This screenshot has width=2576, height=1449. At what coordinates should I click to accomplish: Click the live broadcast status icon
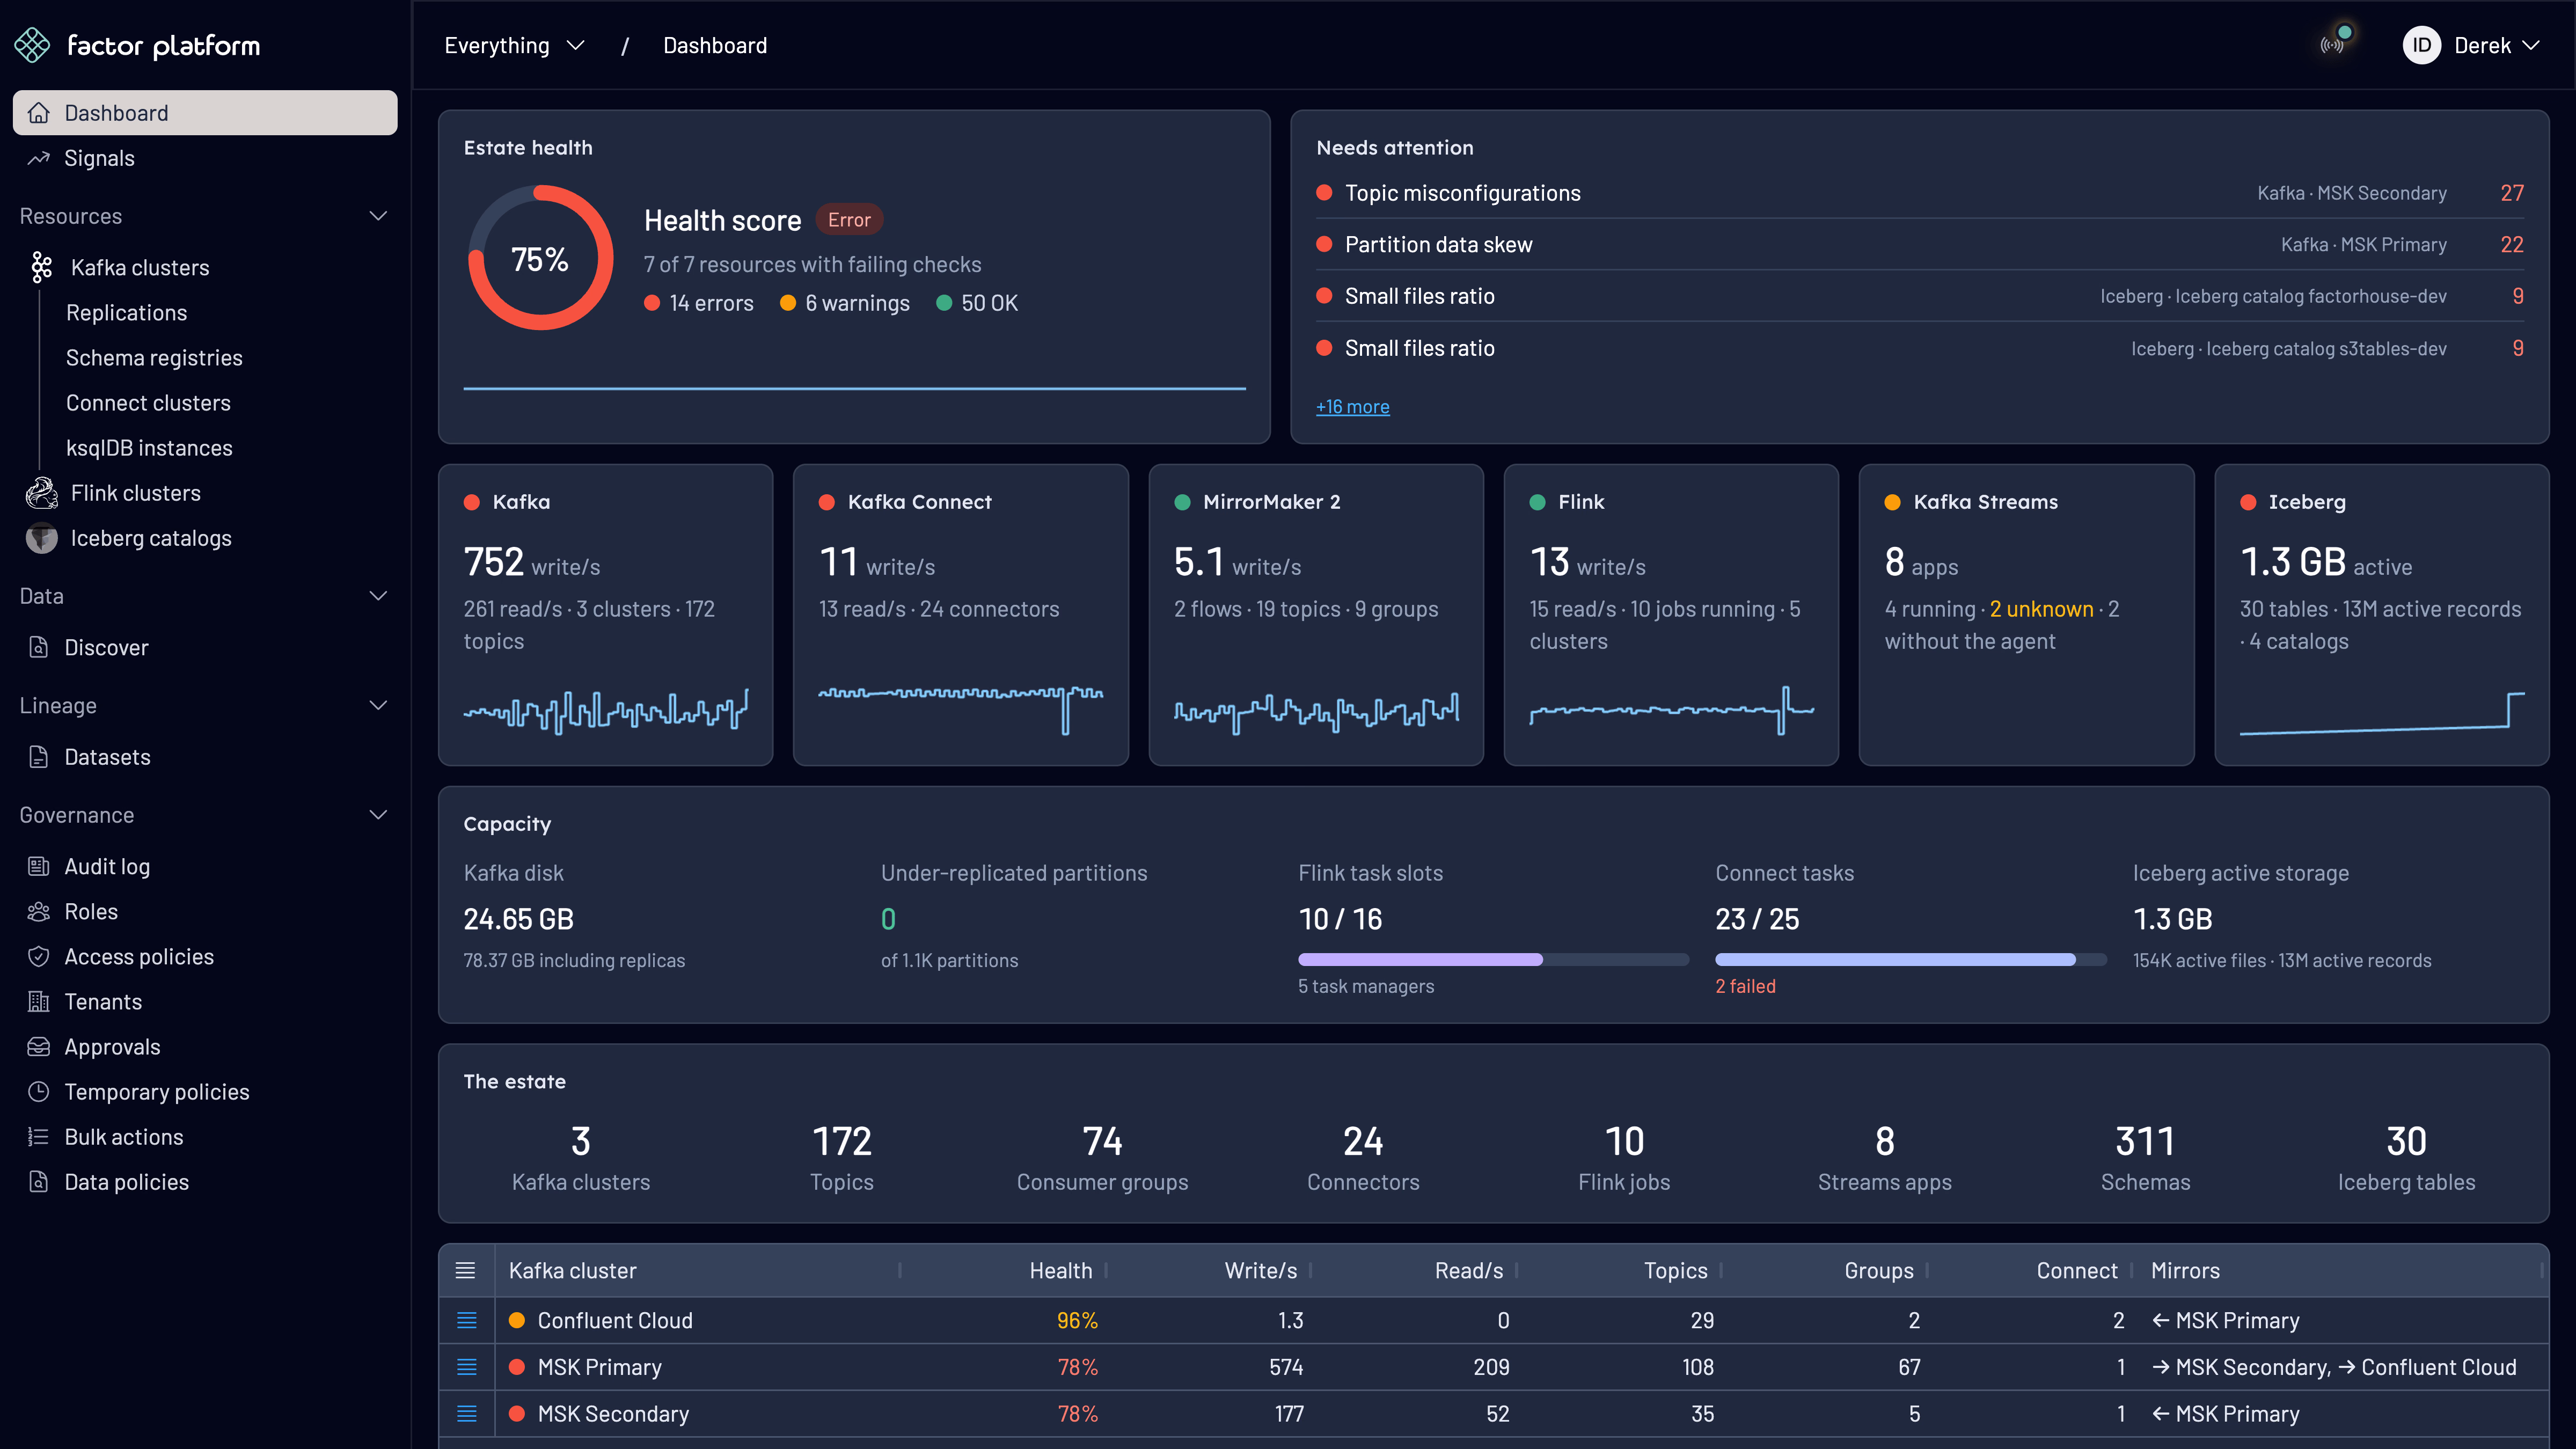[2333, 45]
